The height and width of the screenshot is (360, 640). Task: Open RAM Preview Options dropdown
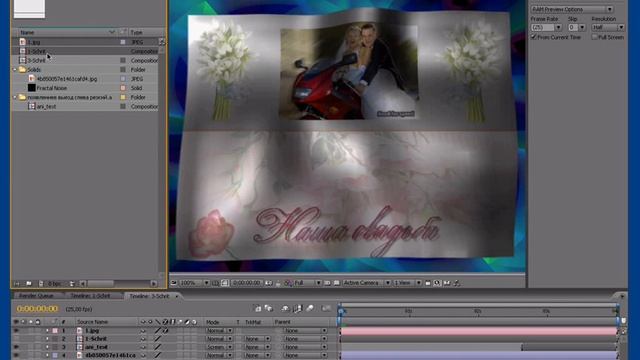click(571, 9)
